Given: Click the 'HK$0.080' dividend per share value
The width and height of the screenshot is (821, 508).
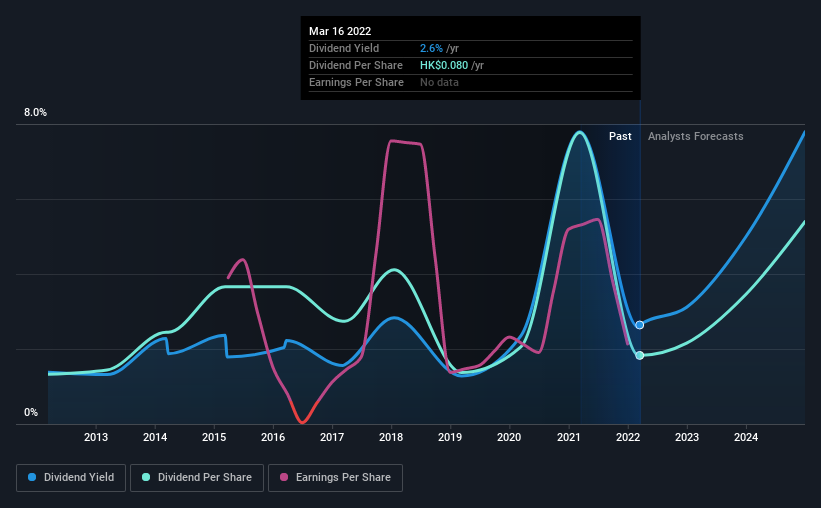Looking at the screenshot, I should click(x=444, y=65).
